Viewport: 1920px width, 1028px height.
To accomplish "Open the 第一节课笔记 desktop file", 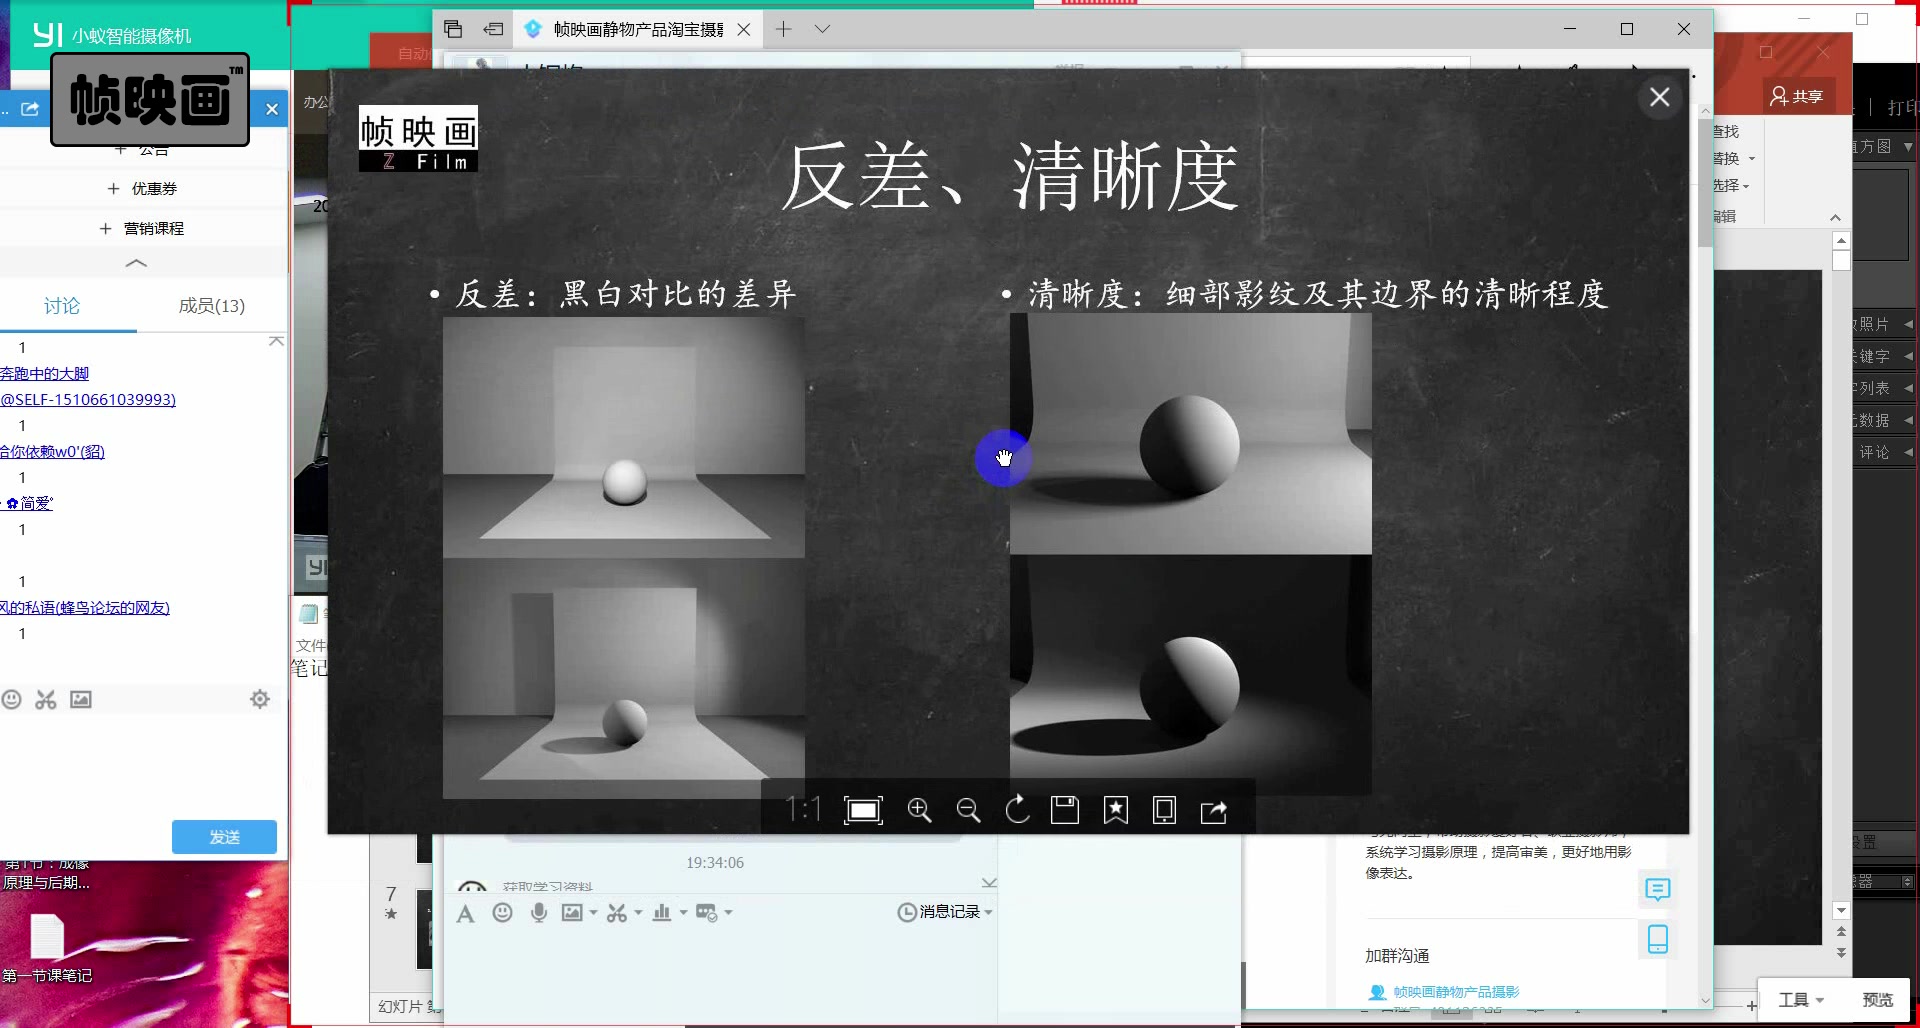I will 47,949.
